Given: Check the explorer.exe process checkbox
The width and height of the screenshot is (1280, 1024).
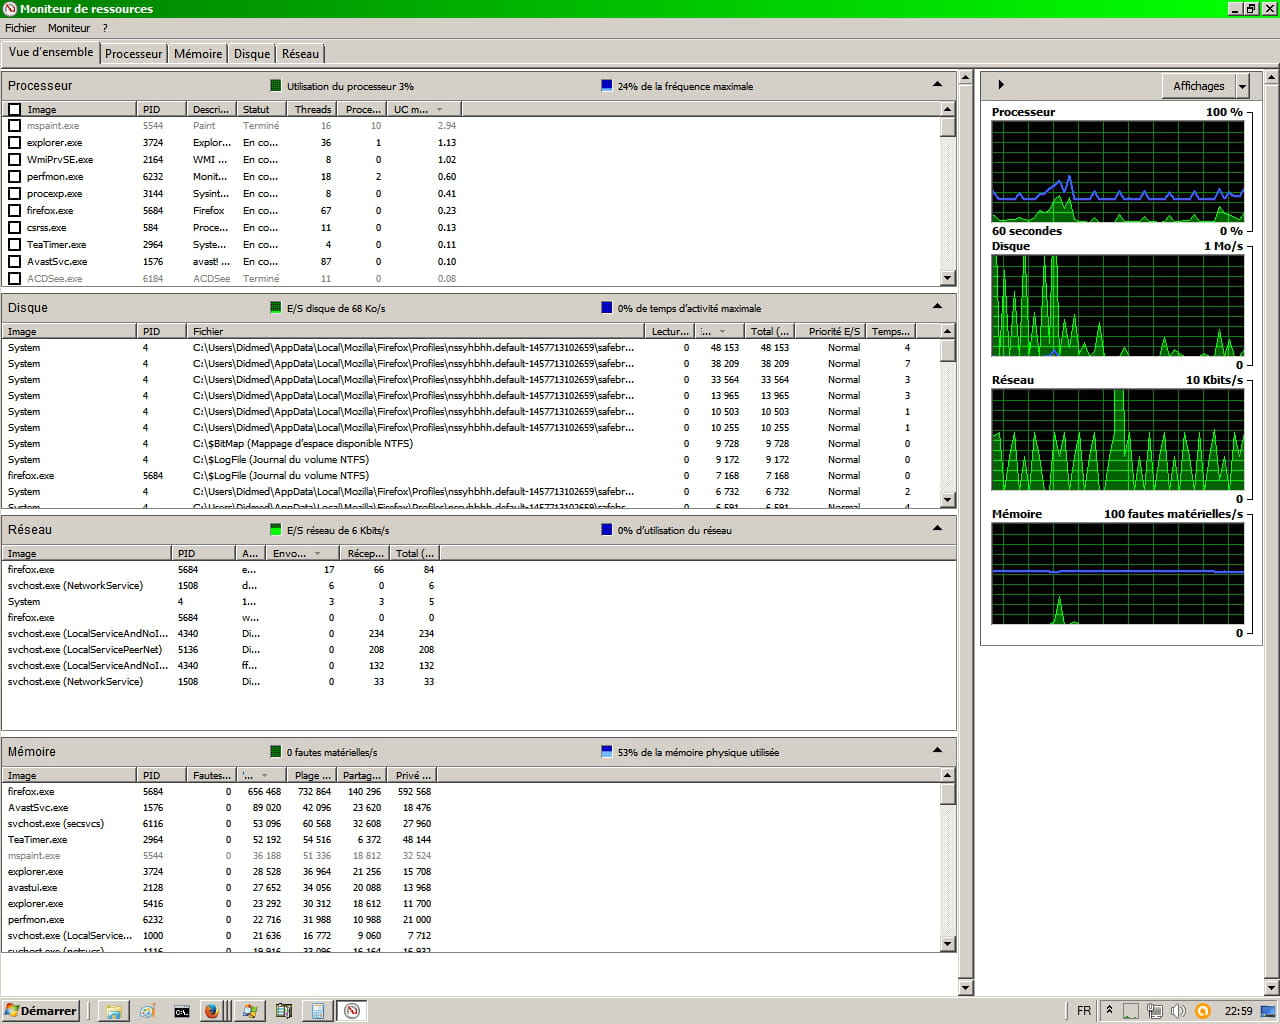Looking at the screenshot, I should (x=14, y=143).
